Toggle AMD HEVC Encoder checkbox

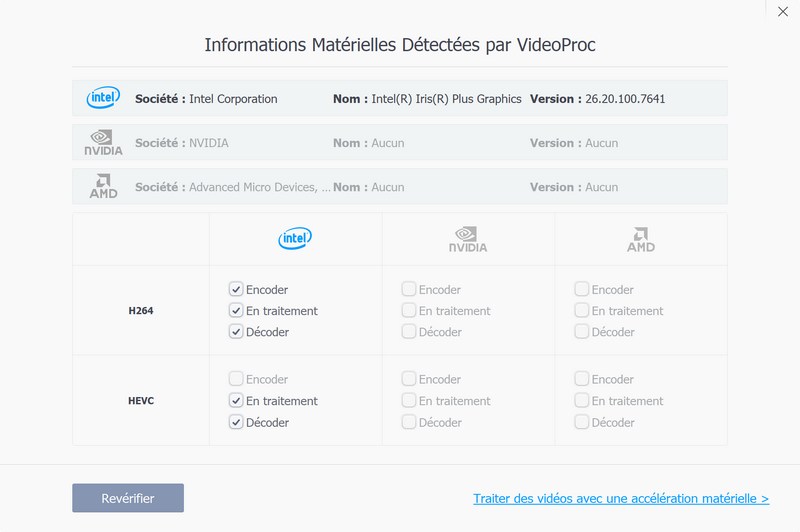coord(582,378)
